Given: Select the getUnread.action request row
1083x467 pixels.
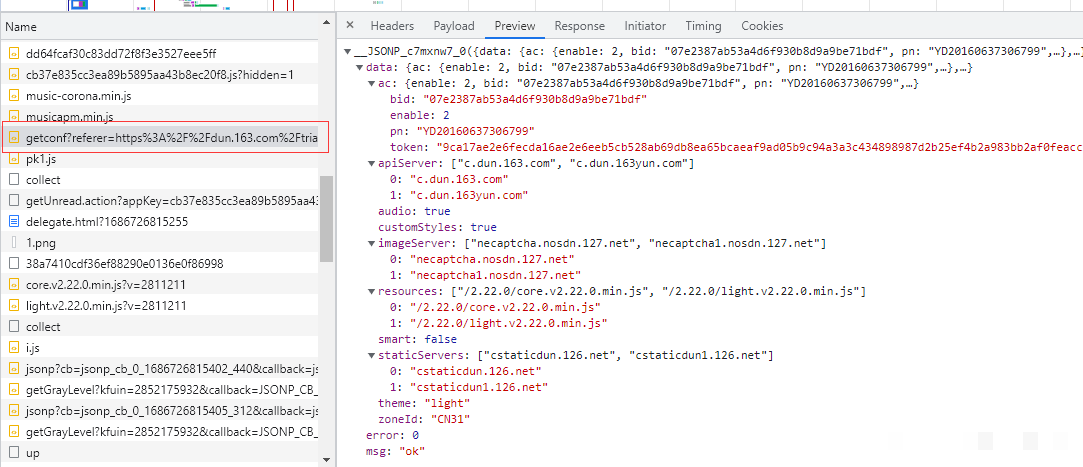Looking at the screenshot, I should [x=170, y=201].
